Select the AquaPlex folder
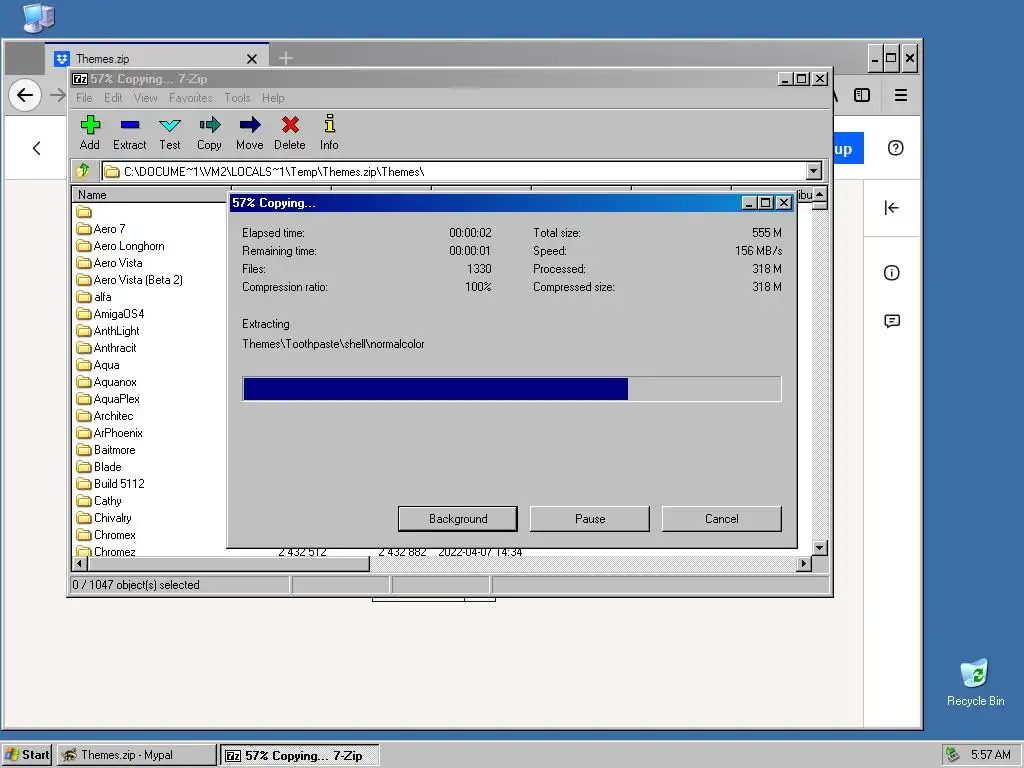Screen dimensions: 1024x768 [108, 398]
